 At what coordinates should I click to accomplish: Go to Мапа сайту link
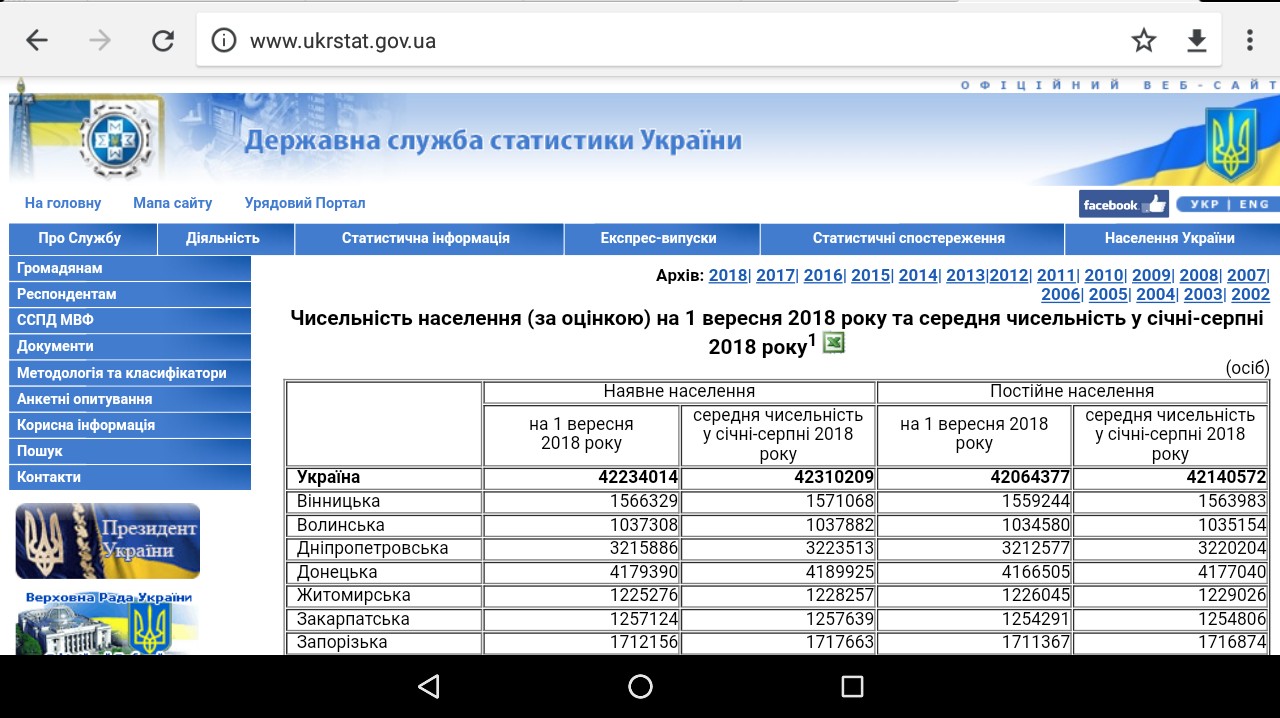click(172, 203)
